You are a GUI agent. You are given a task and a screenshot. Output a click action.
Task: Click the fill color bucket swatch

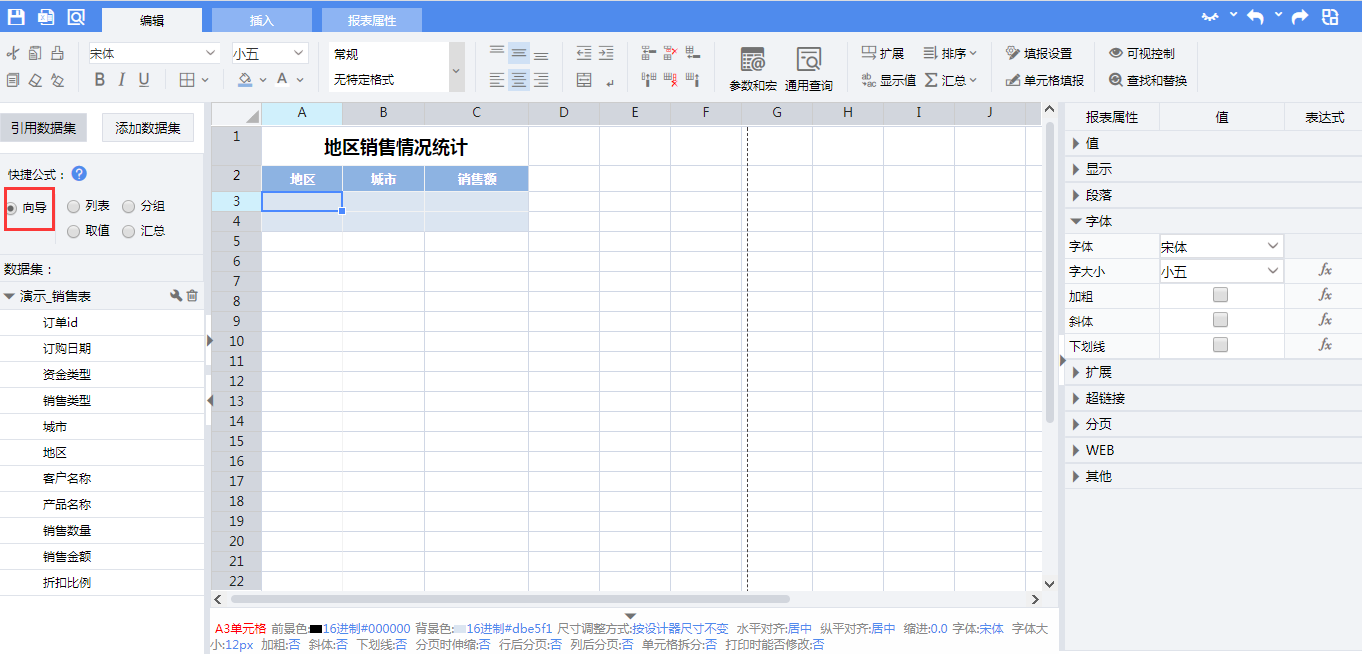click(245, 80)
